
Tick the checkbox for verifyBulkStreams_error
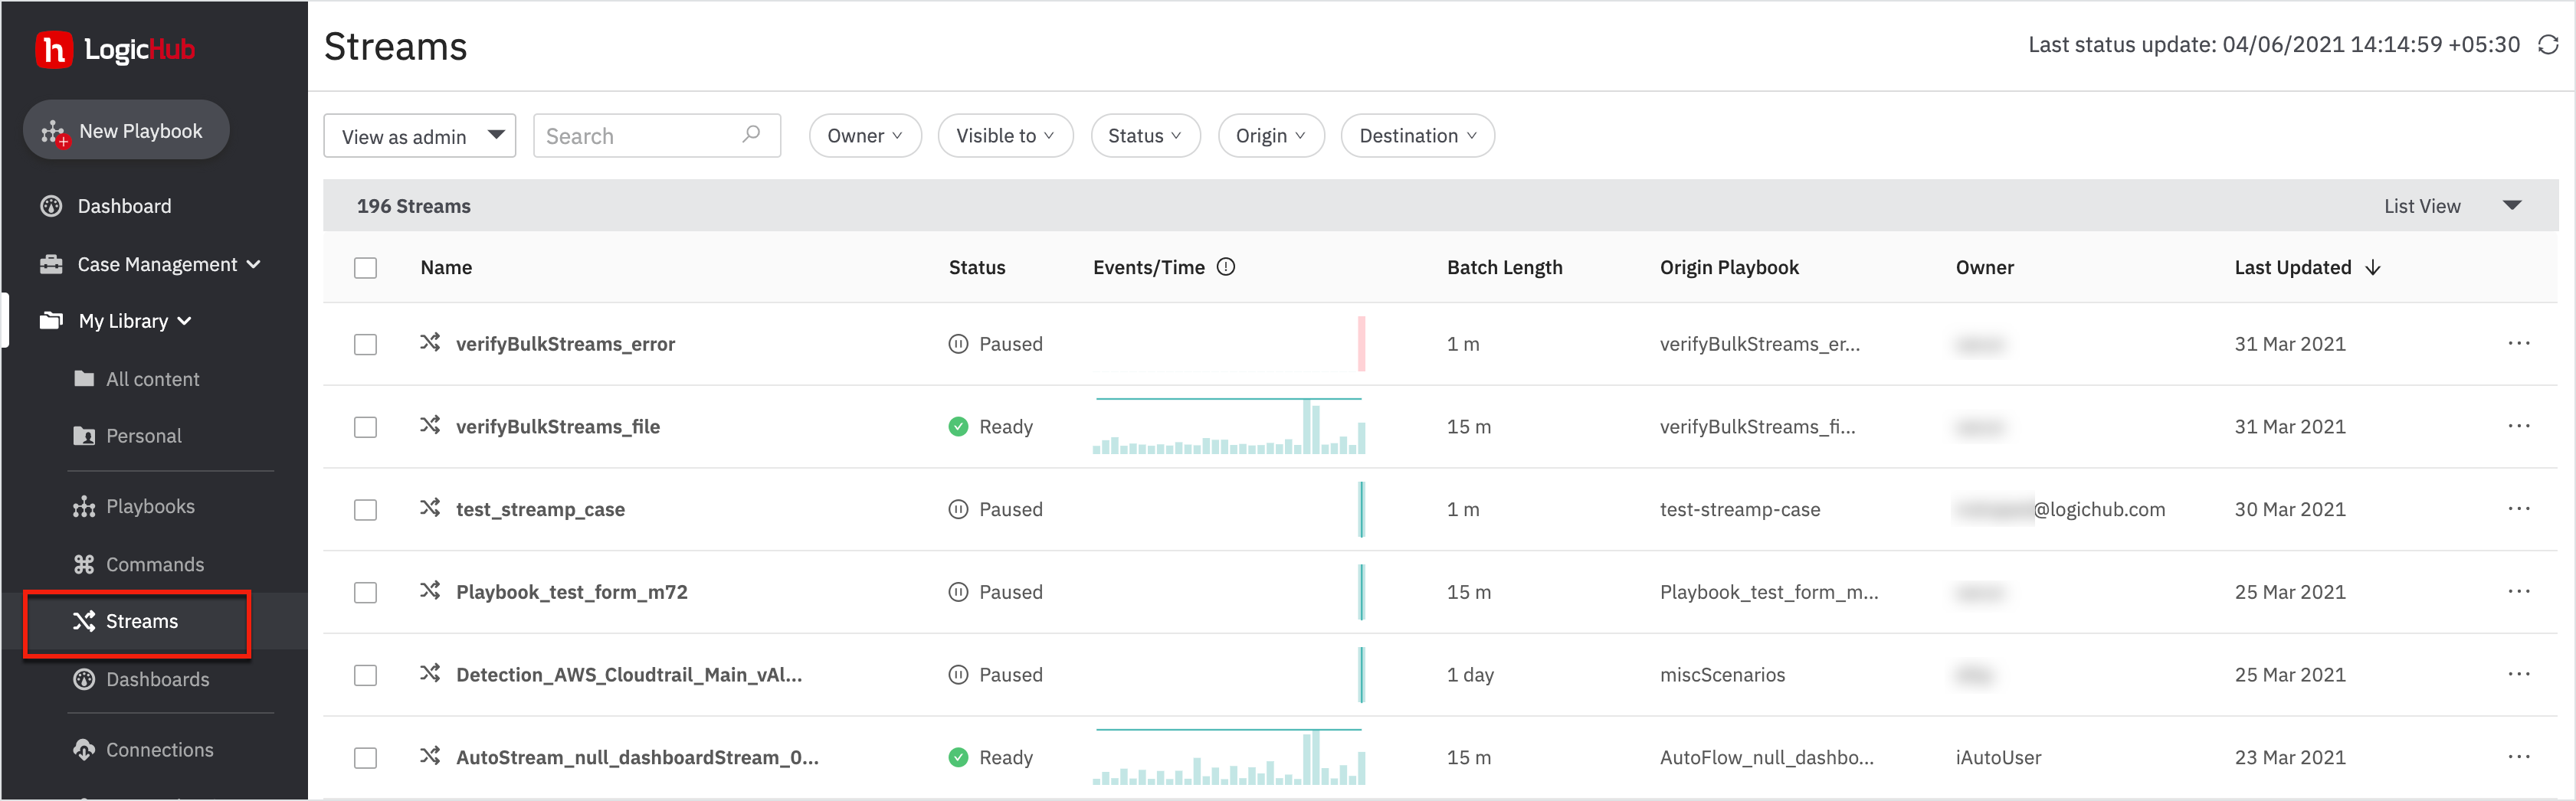pos(366,344)
